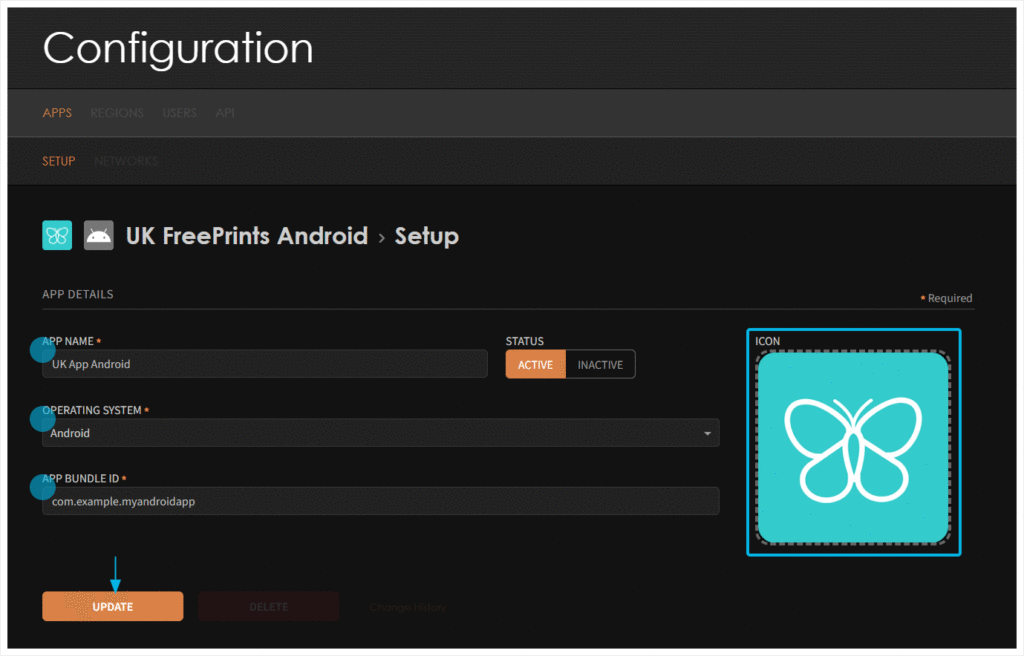This screenshot has height=656, width=1024.
Task: Open the Change History link
Action: pos(408,607)
